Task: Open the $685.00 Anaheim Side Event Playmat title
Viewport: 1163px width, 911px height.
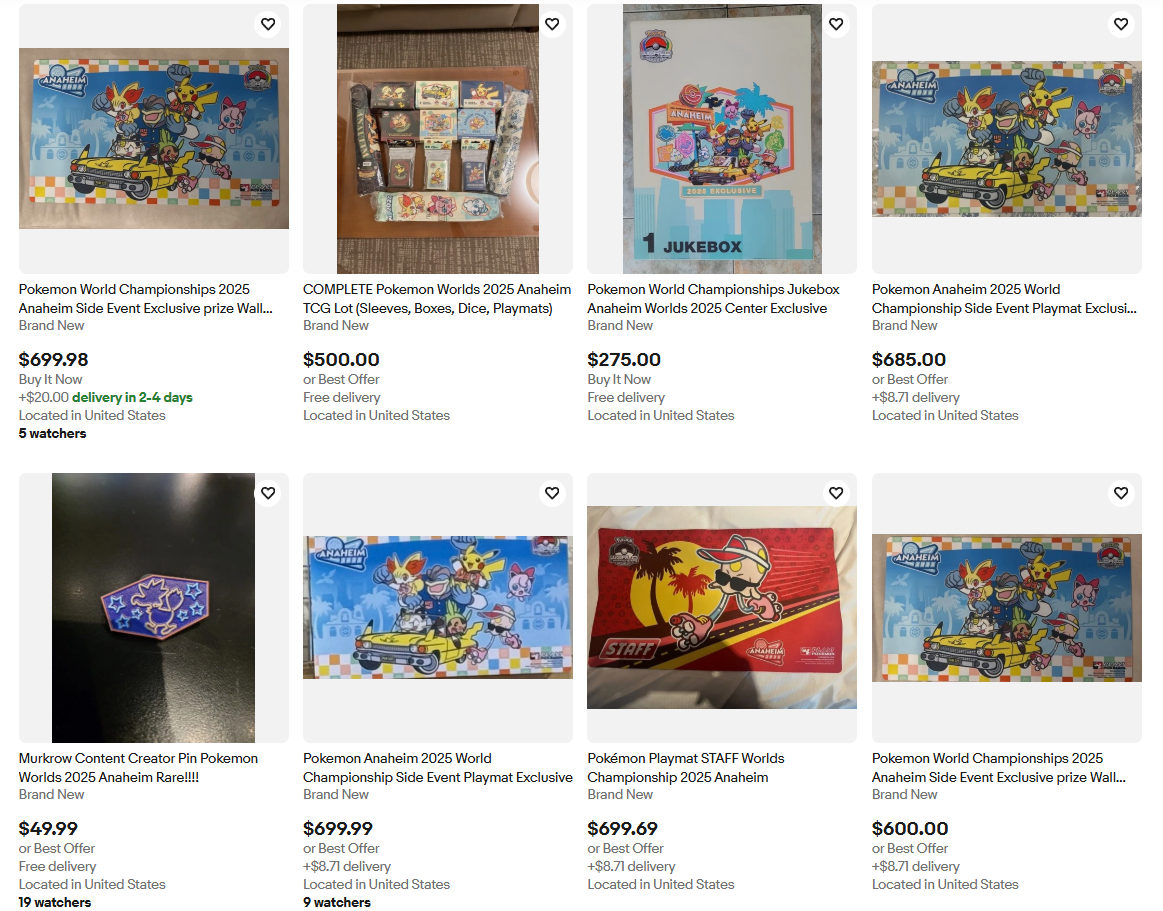Action: click(1004, 299)
